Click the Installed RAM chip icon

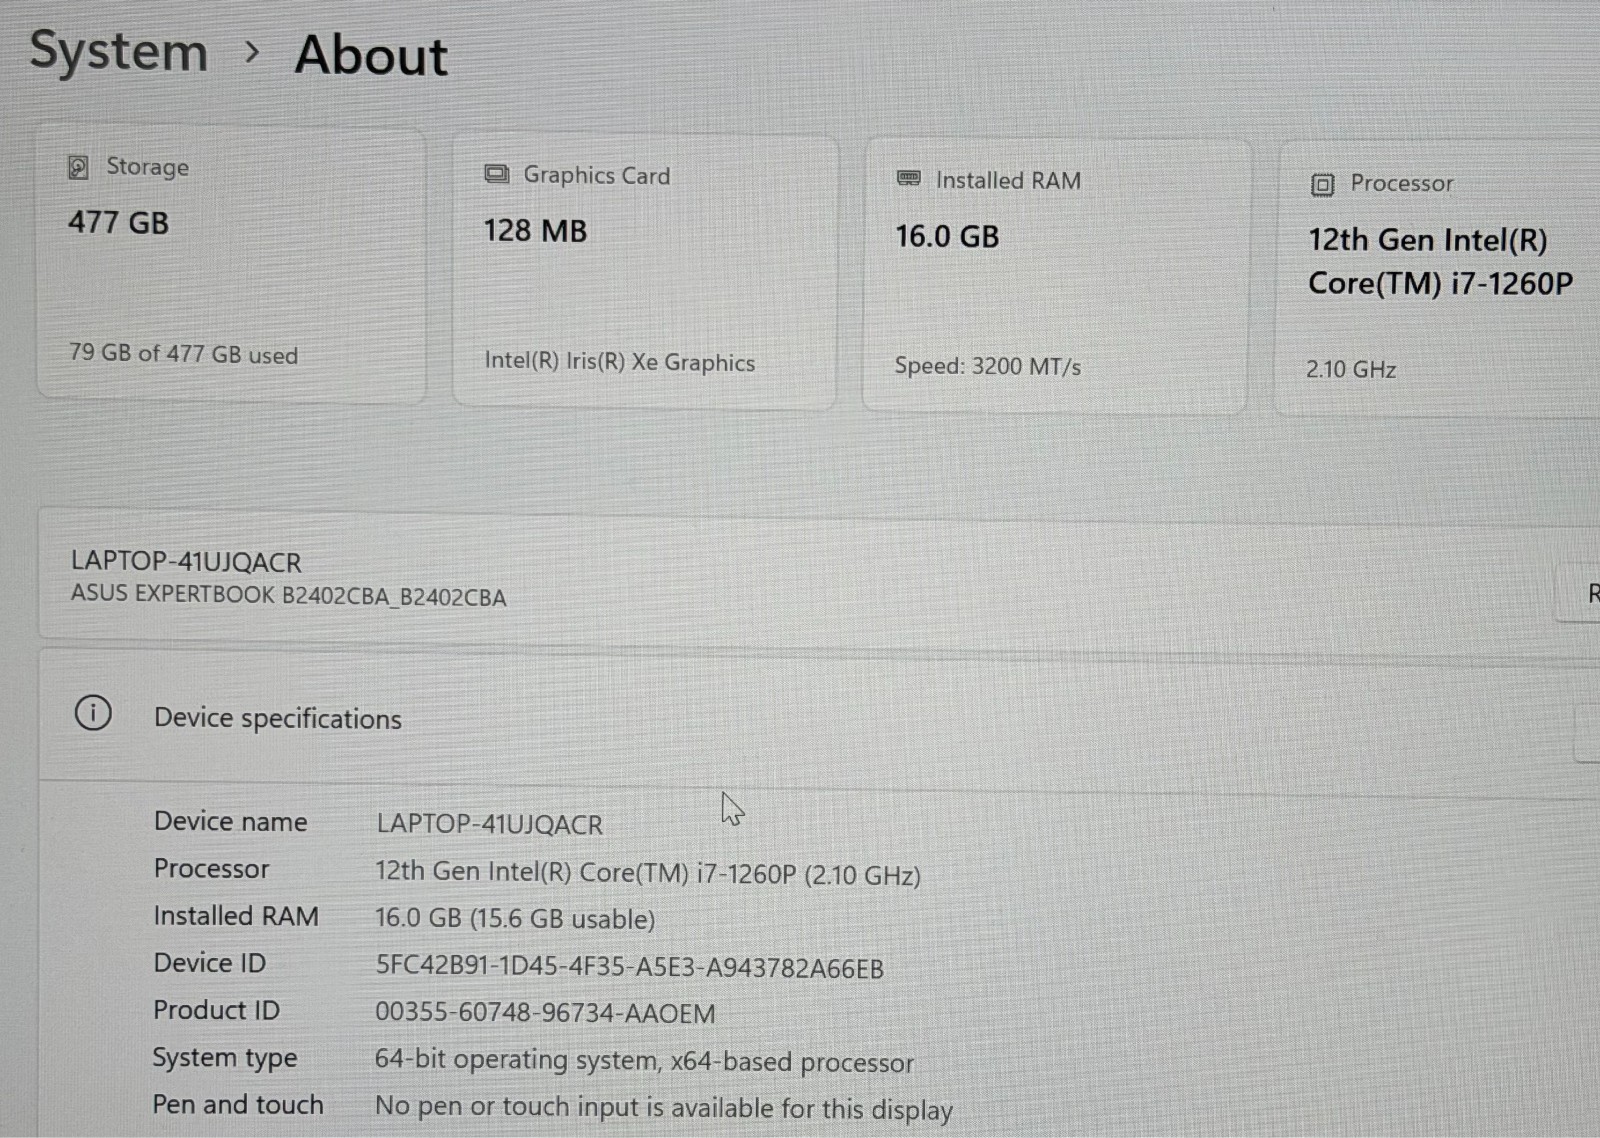coord(909,179)
